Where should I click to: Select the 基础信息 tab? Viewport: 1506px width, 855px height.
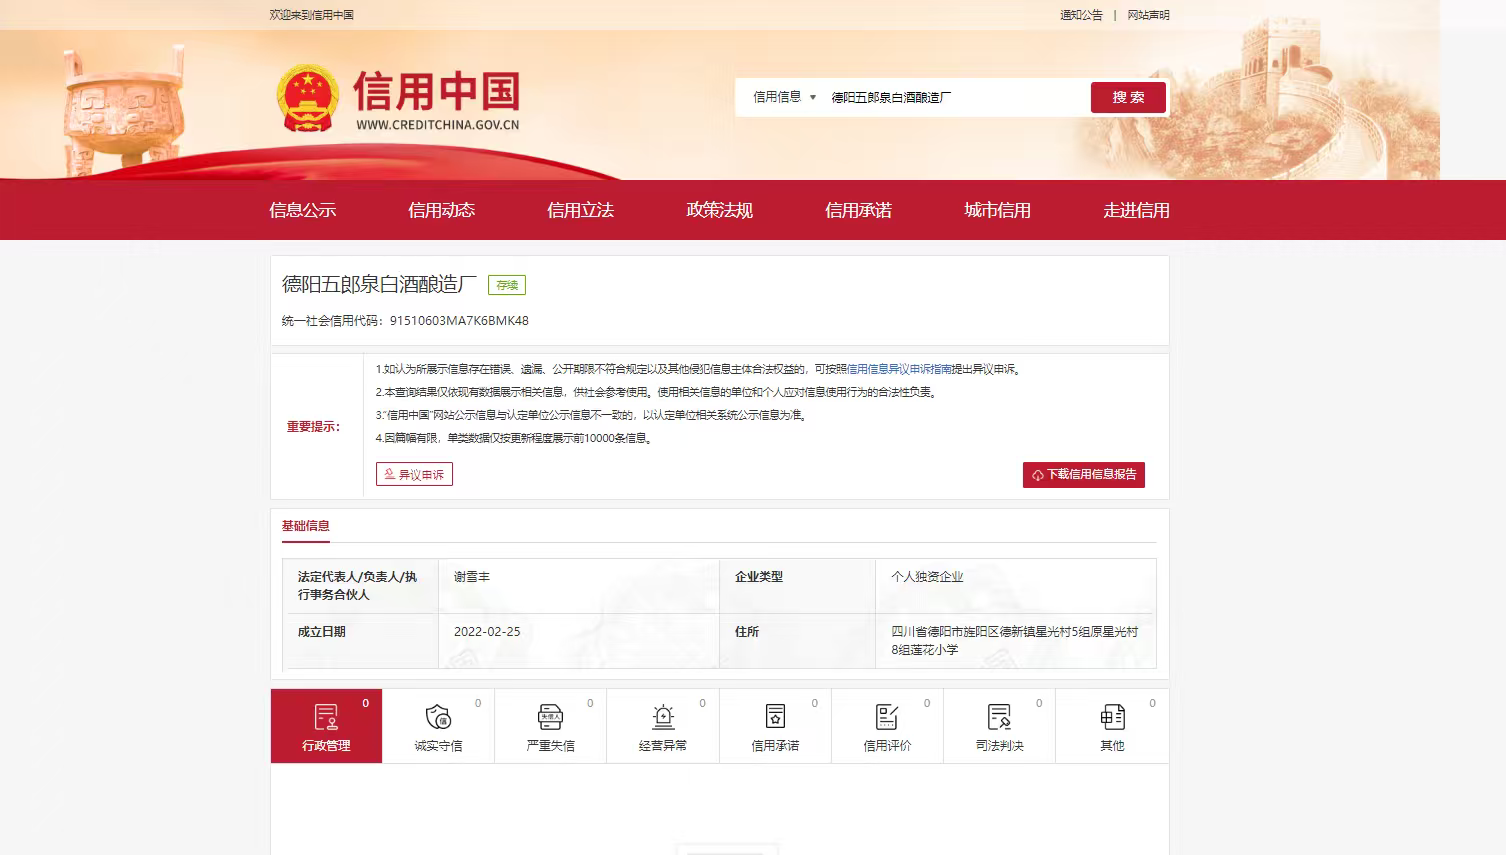pyautogui.click(x=305, y=526)
